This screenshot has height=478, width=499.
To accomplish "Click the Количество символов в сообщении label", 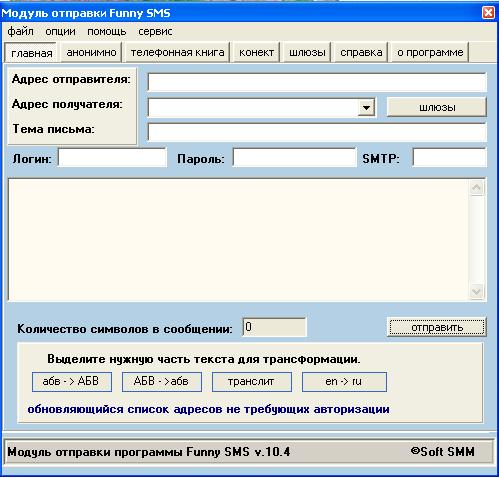I will 125,329.
